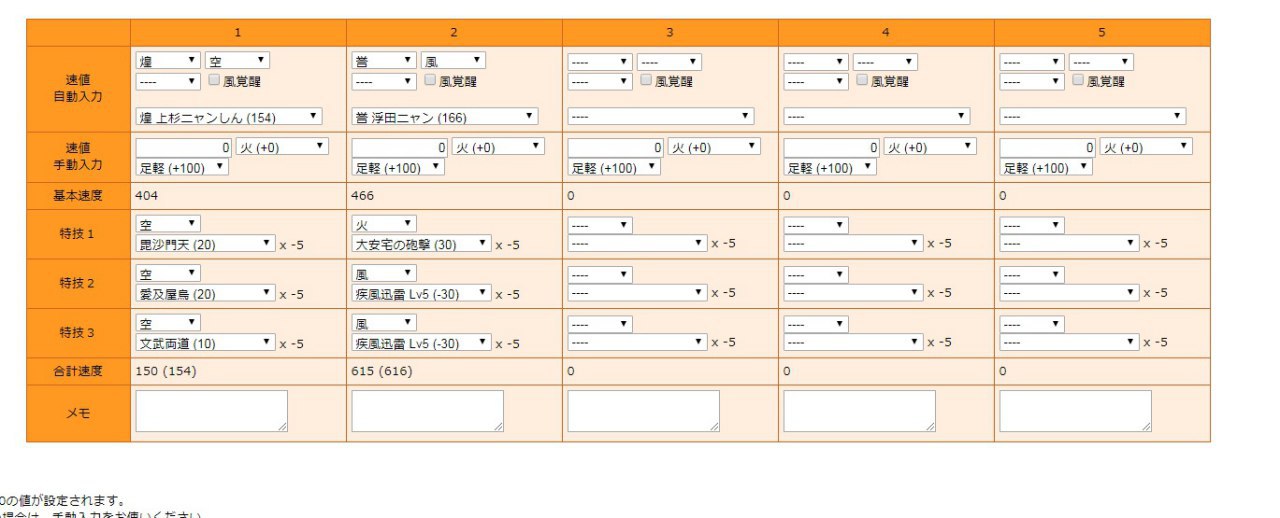Open column 4 character selection dropdown
Image resolution: width=1280 pixels, height=518 pixels.
coord(877,116)
